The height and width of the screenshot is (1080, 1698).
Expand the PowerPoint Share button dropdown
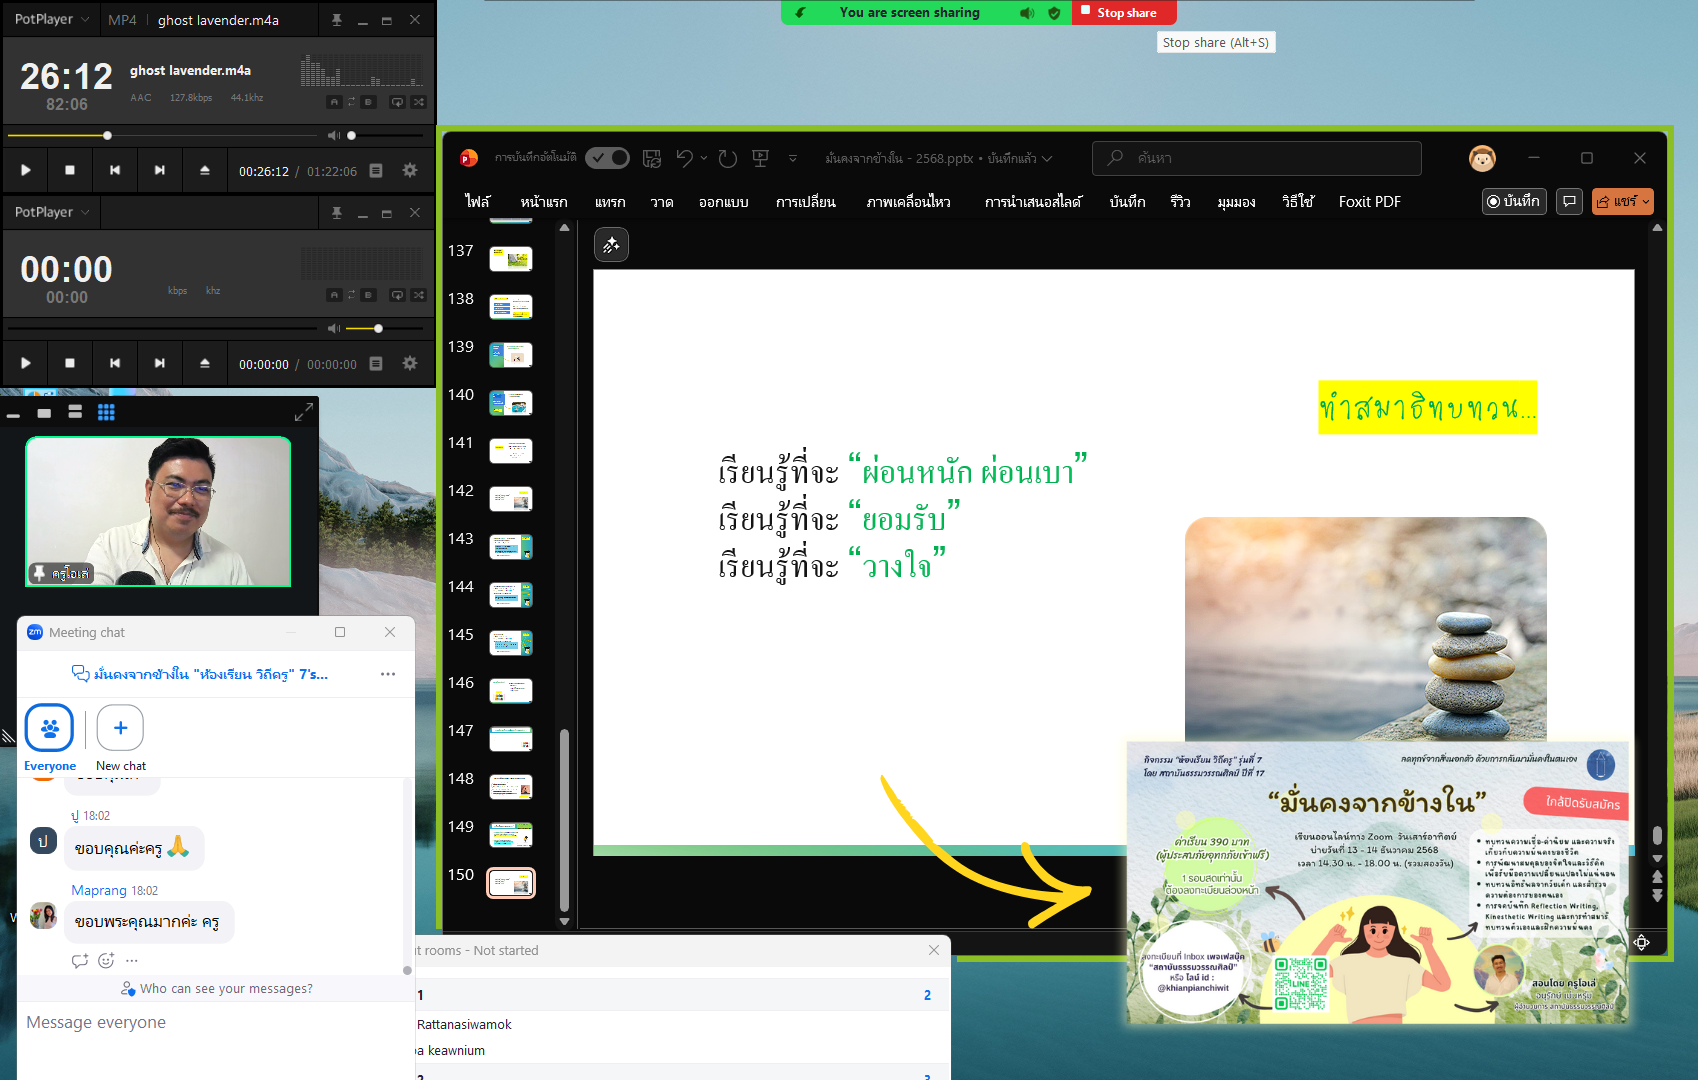tap(1645, 201)
